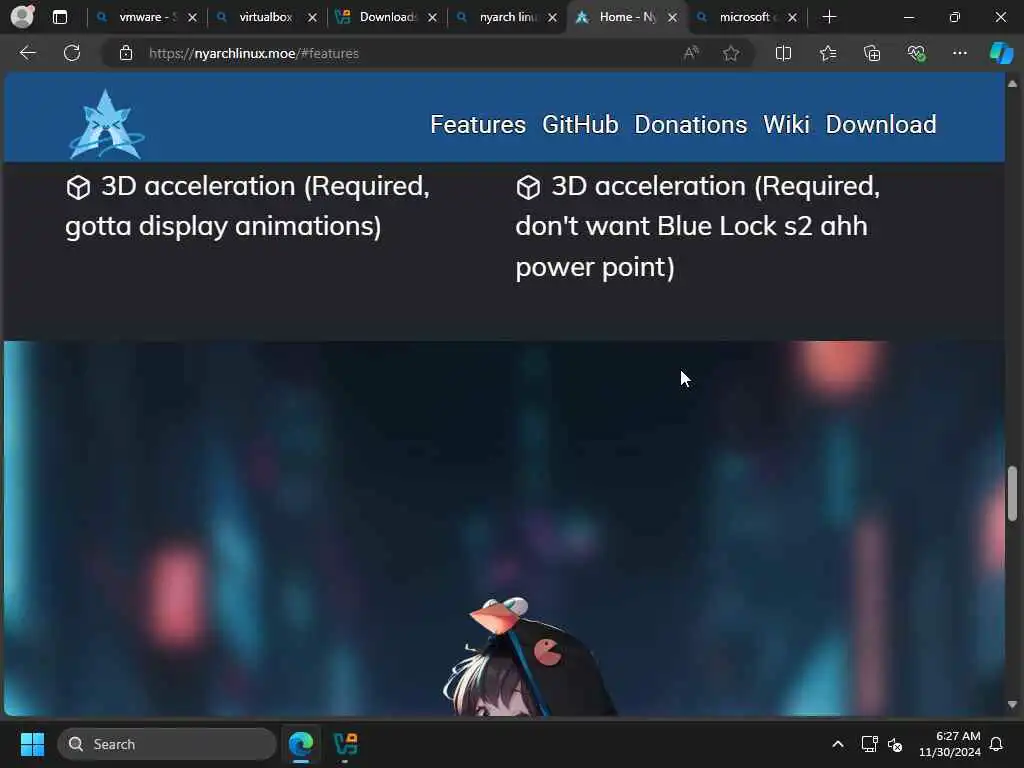Show hidden system tray icons chevron

coord(838,744)
